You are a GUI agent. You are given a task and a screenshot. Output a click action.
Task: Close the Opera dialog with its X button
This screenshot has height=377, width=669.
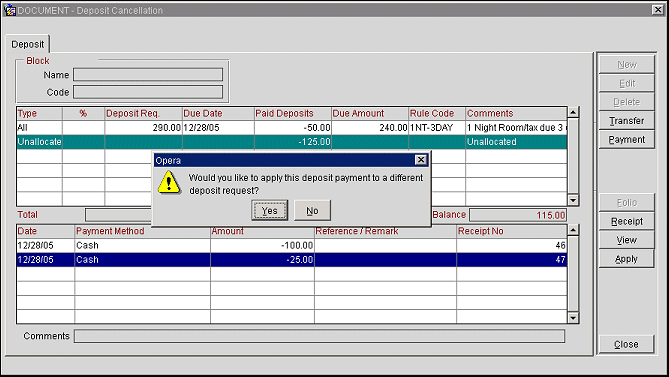[x=421, y=160]
